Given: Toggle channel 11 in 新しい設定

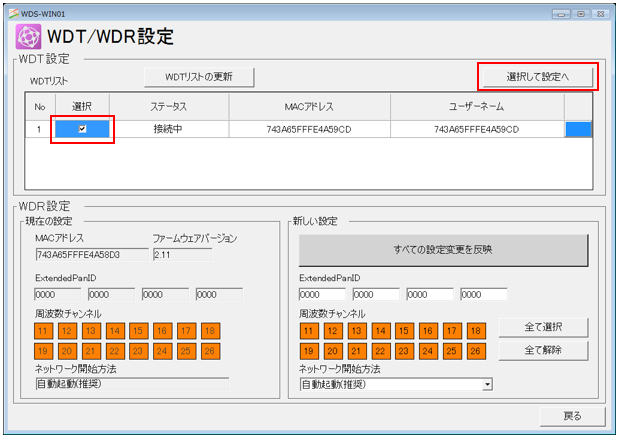Looking at the screenshot, I should coord(308,330).
